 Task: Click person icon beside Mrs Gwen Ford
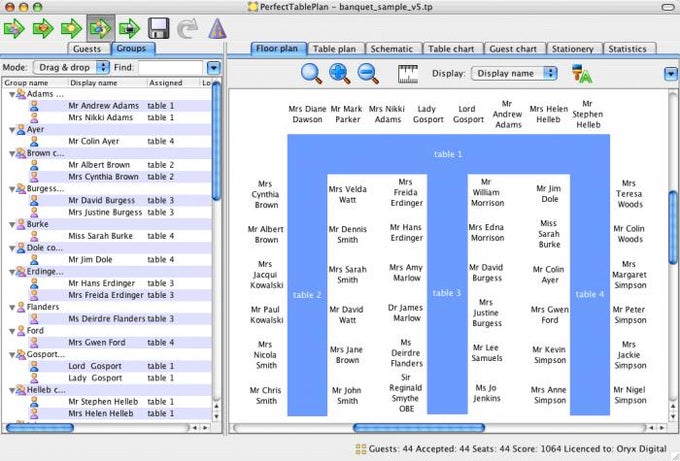click(34, 343)
